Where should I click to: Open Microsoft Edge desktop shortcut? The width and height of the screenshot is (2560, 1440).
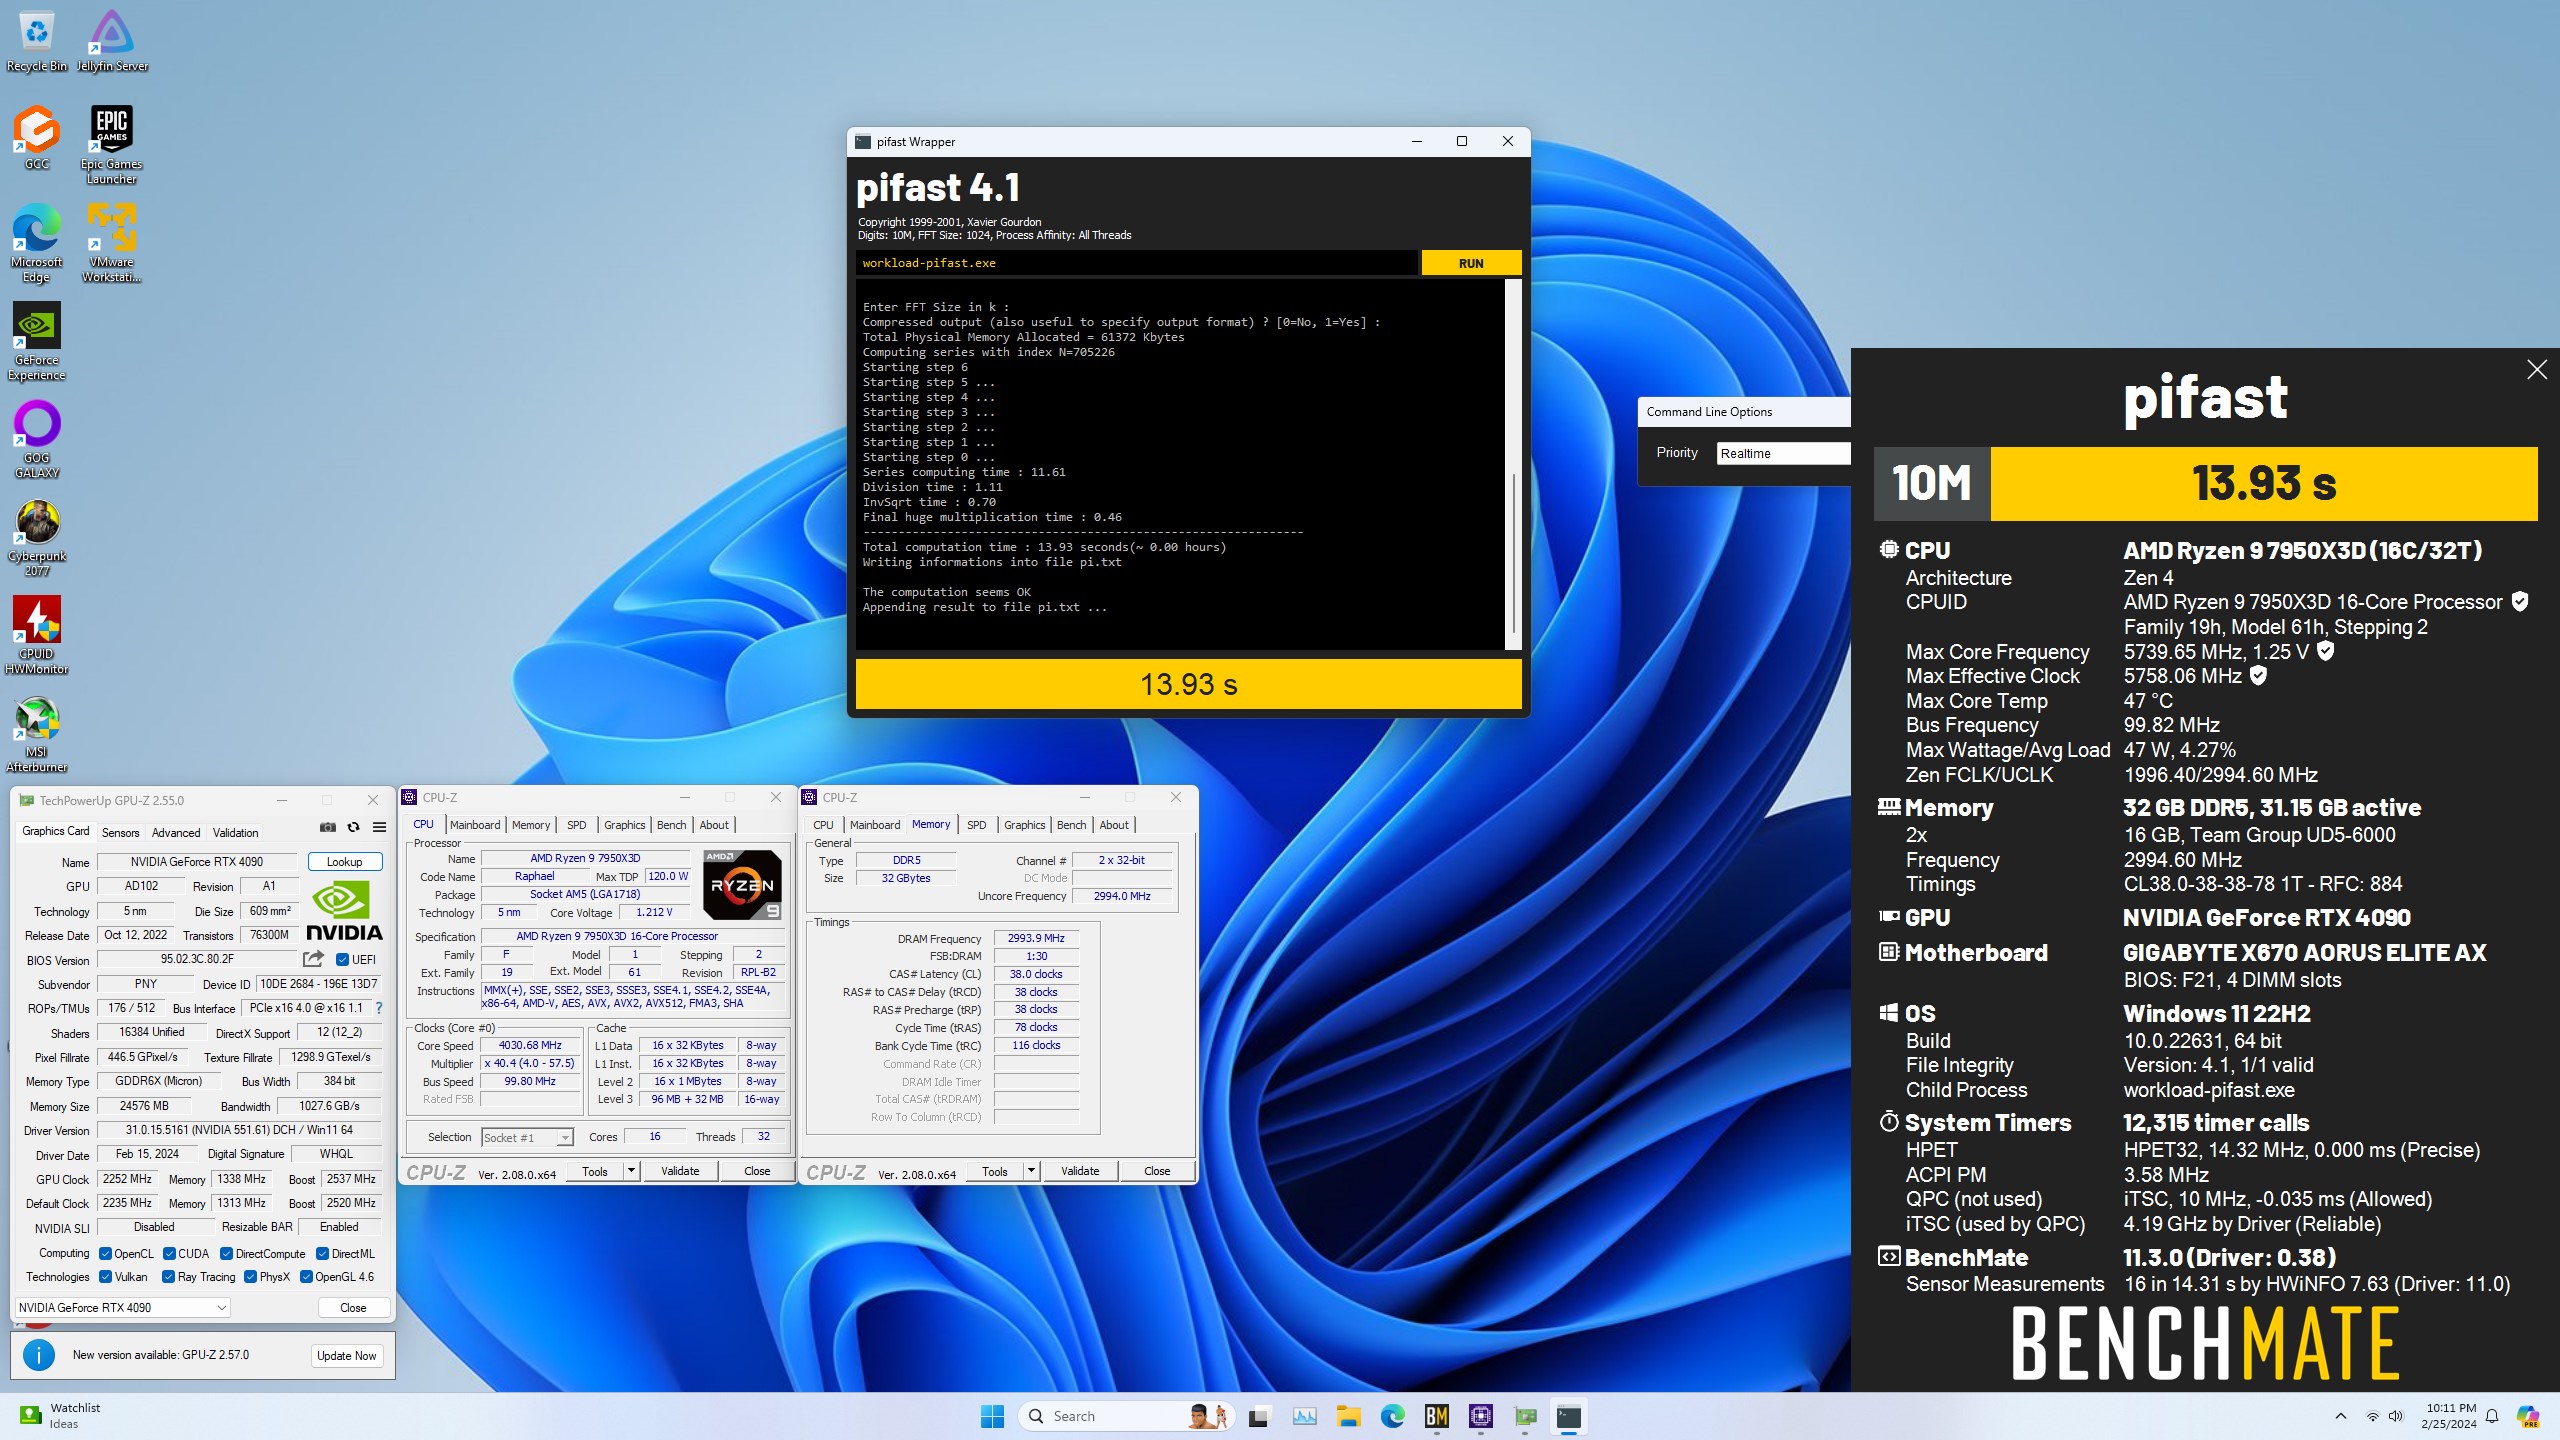[36, 243]
